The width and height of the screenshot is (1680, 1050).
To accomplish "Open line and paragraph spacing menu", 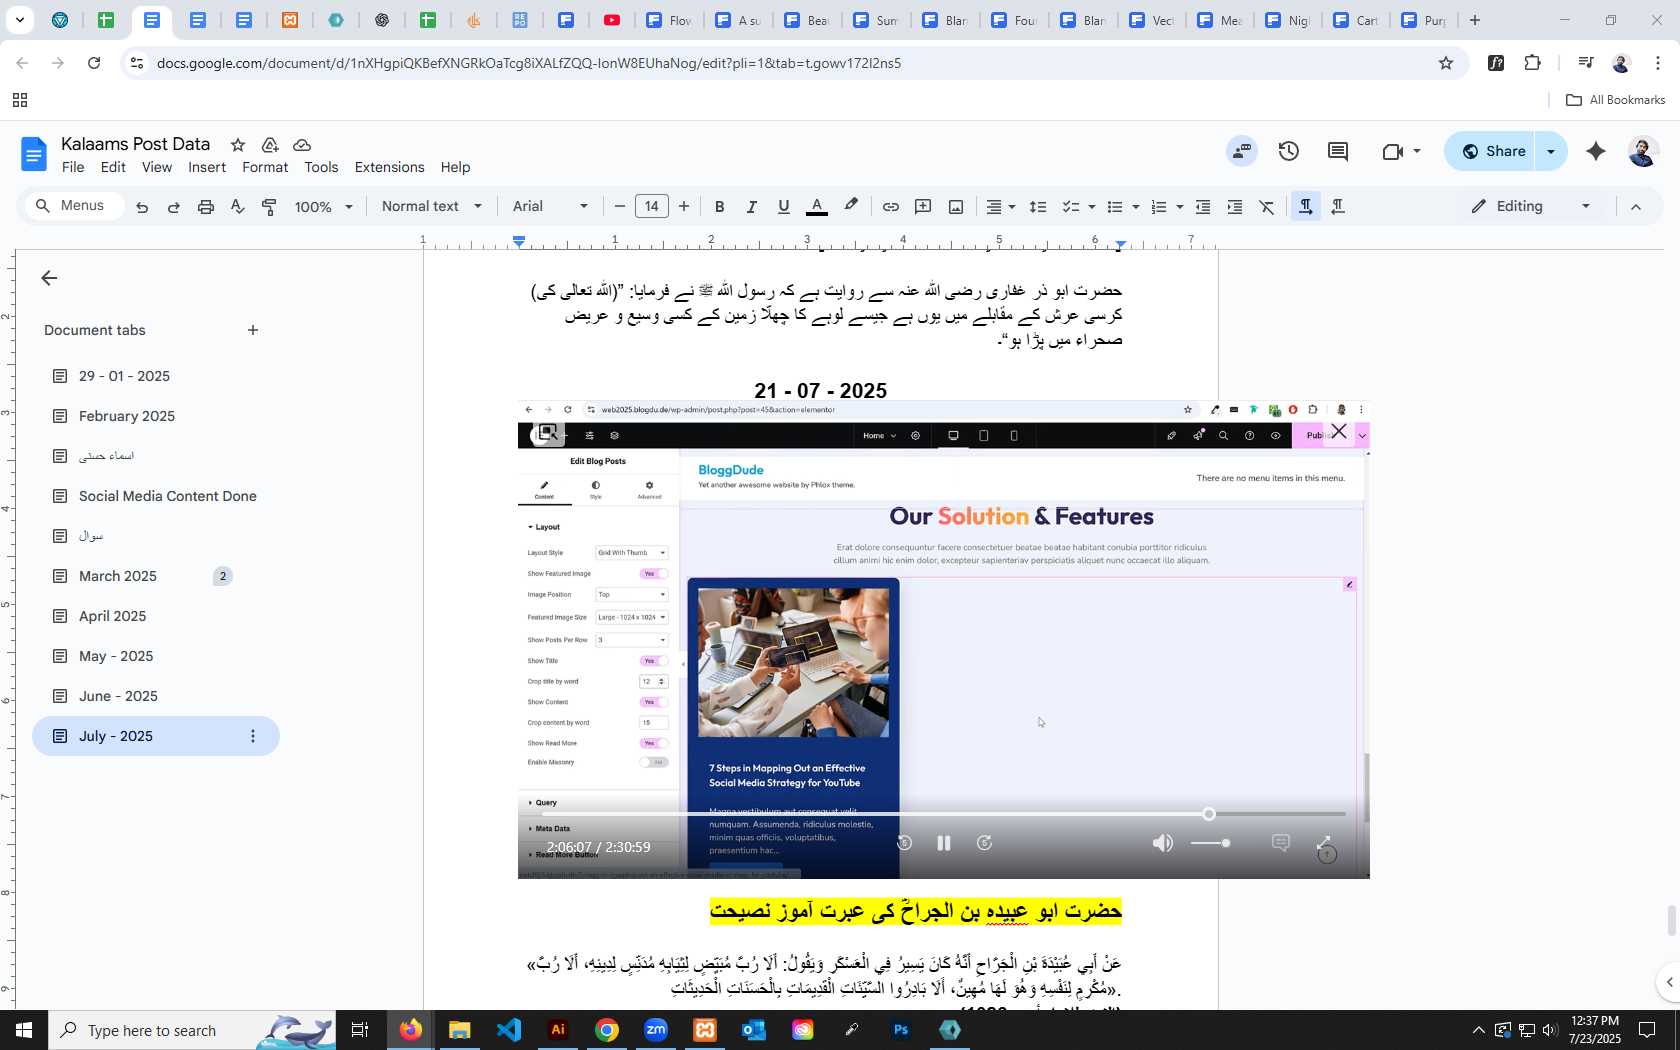I will (x=1038, y=207).
